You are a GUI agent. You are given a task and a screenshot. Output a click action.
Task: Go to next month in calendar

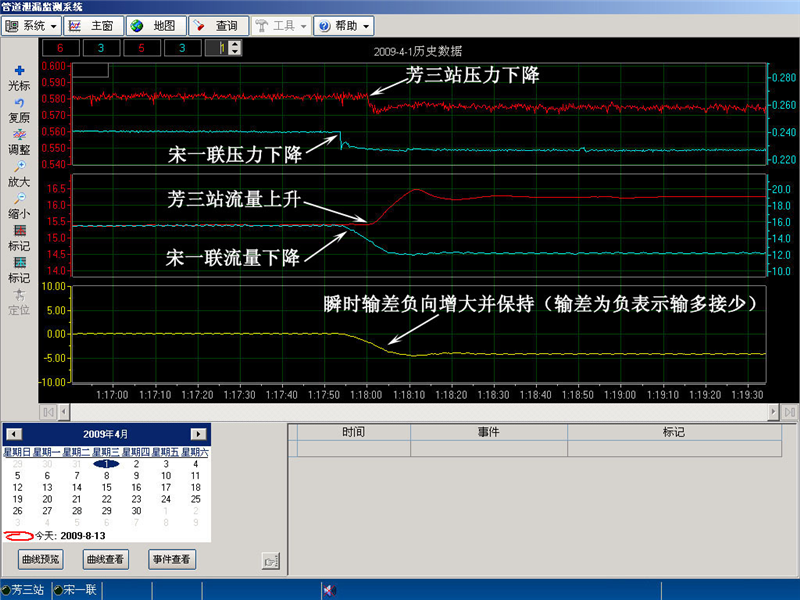[199, 434]
